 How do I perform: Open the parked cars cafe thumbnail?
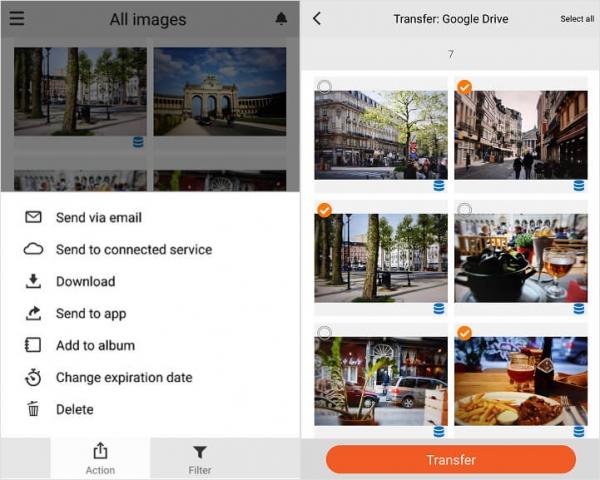381,381
